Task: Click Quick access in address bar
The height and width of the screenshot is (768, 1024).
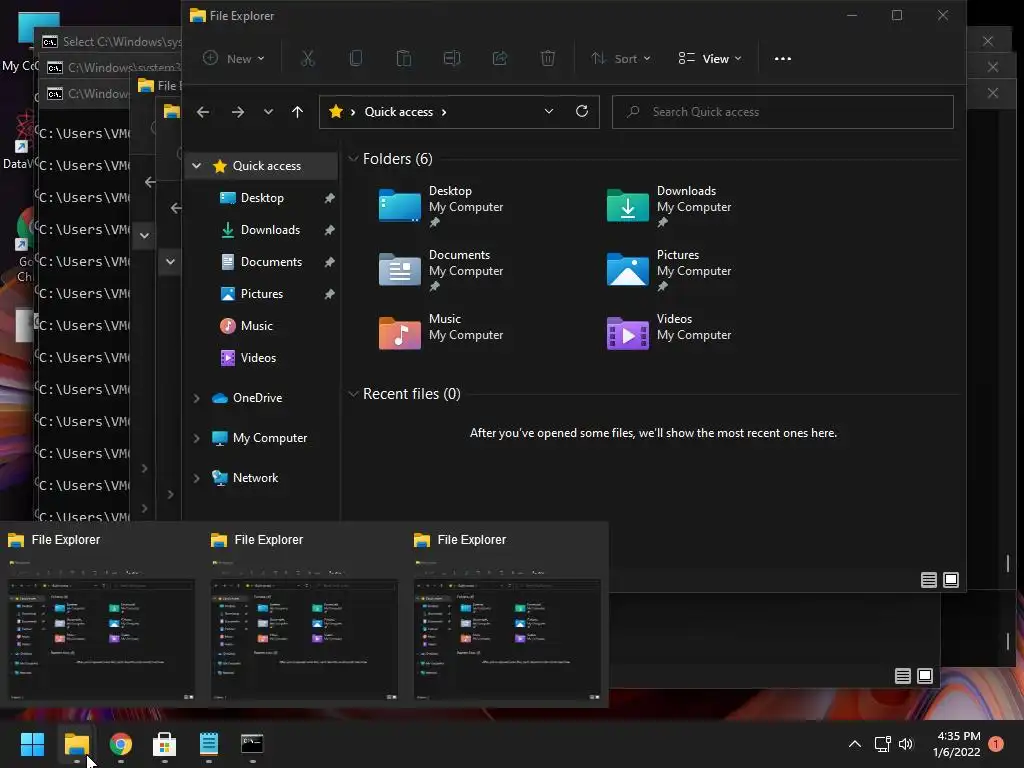Action: (x=398, y=112)
